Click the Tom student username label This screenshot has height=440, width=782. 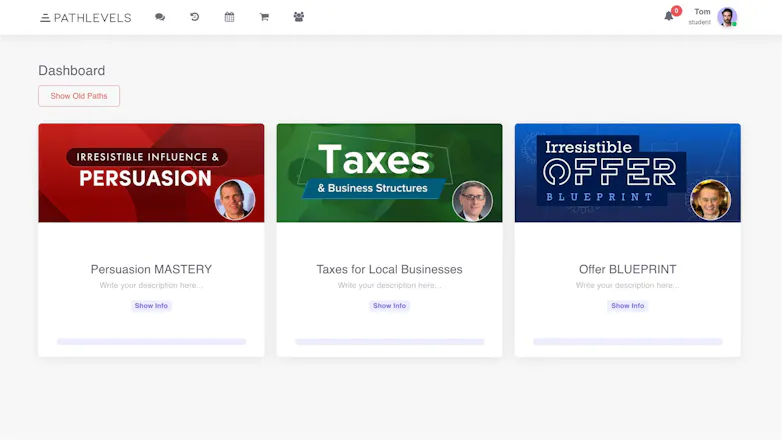[x=700, y=16]
